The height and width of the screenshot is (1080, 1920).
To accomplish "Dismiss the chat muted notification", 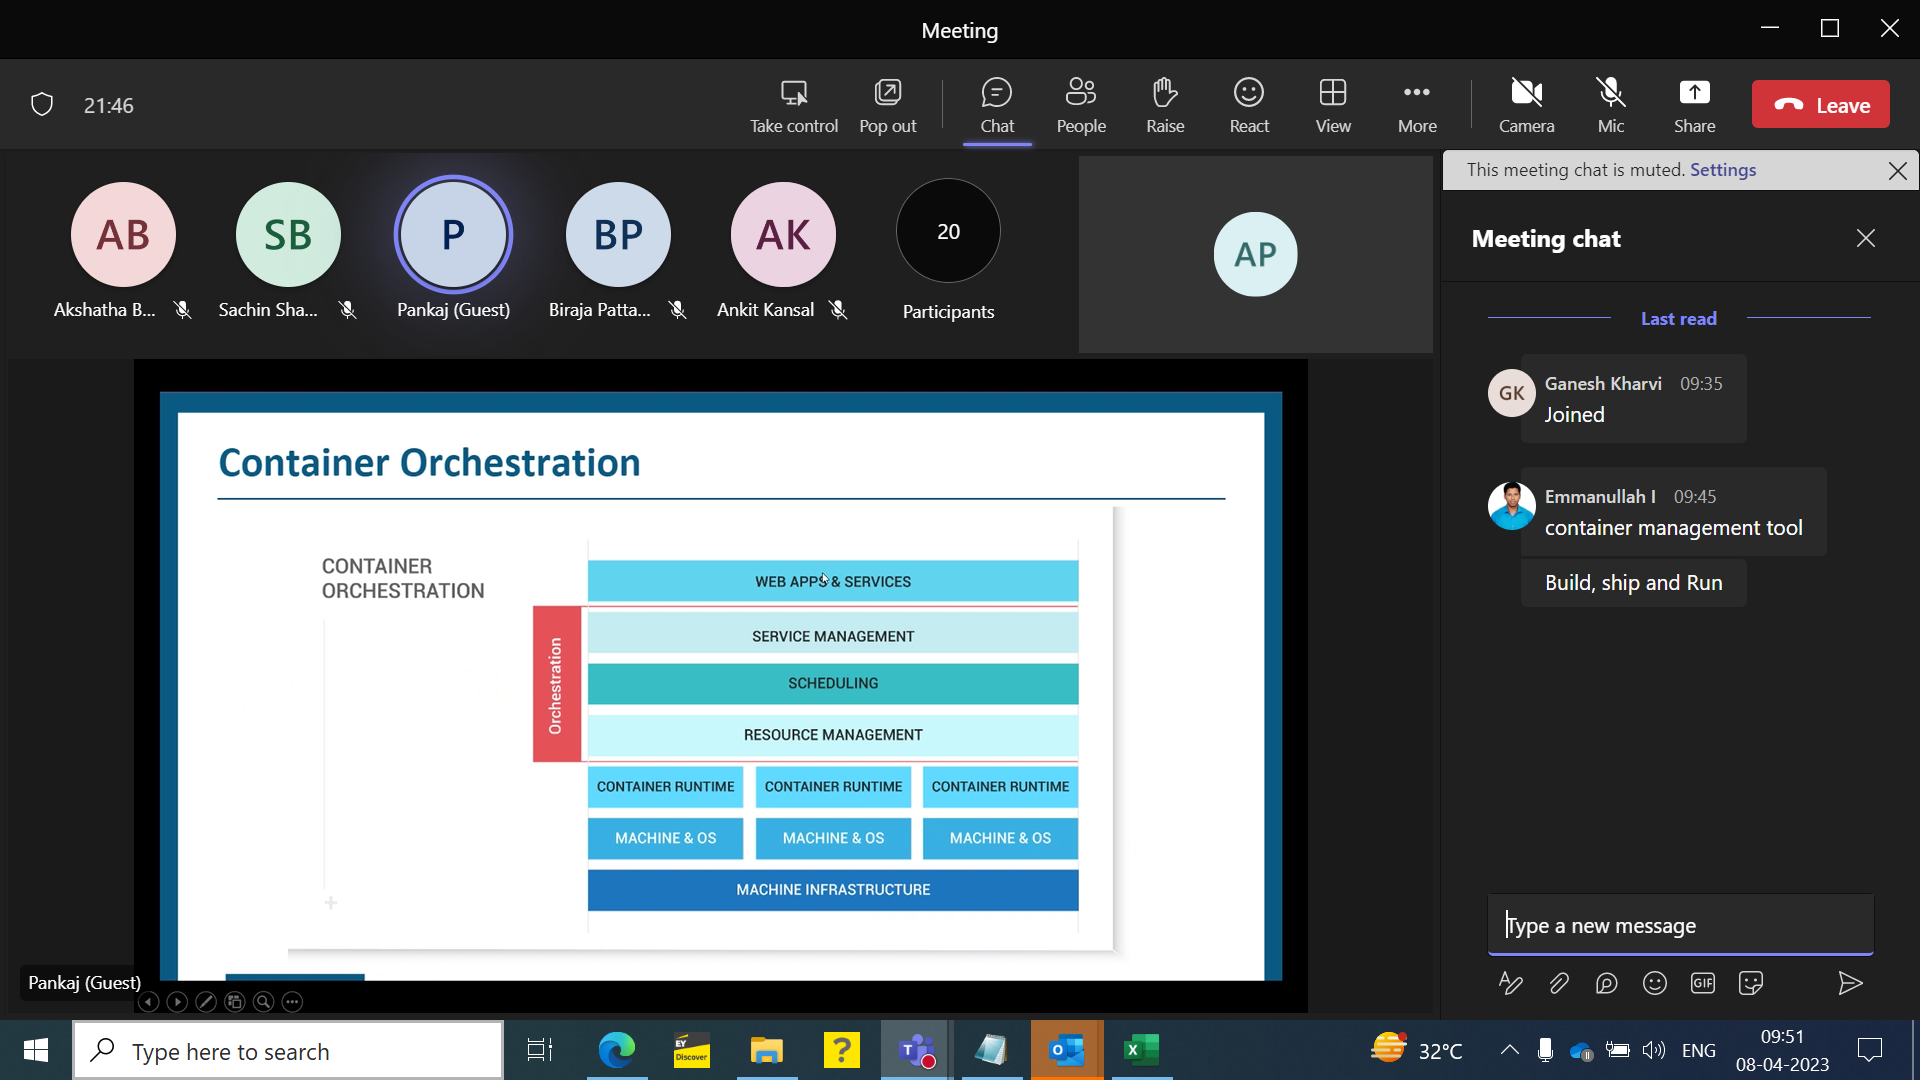I will point(1897,171).
